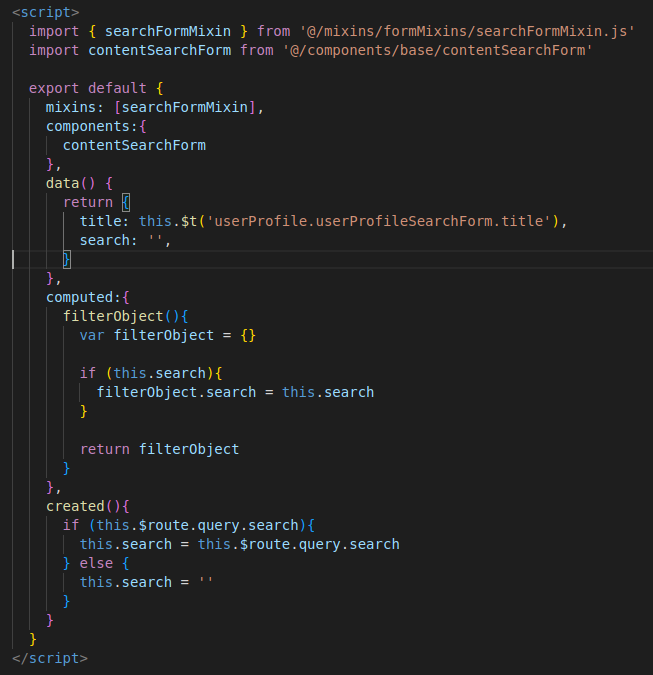Click the 'if (this.$route.query.search)' condition

[x=188, y=525]
